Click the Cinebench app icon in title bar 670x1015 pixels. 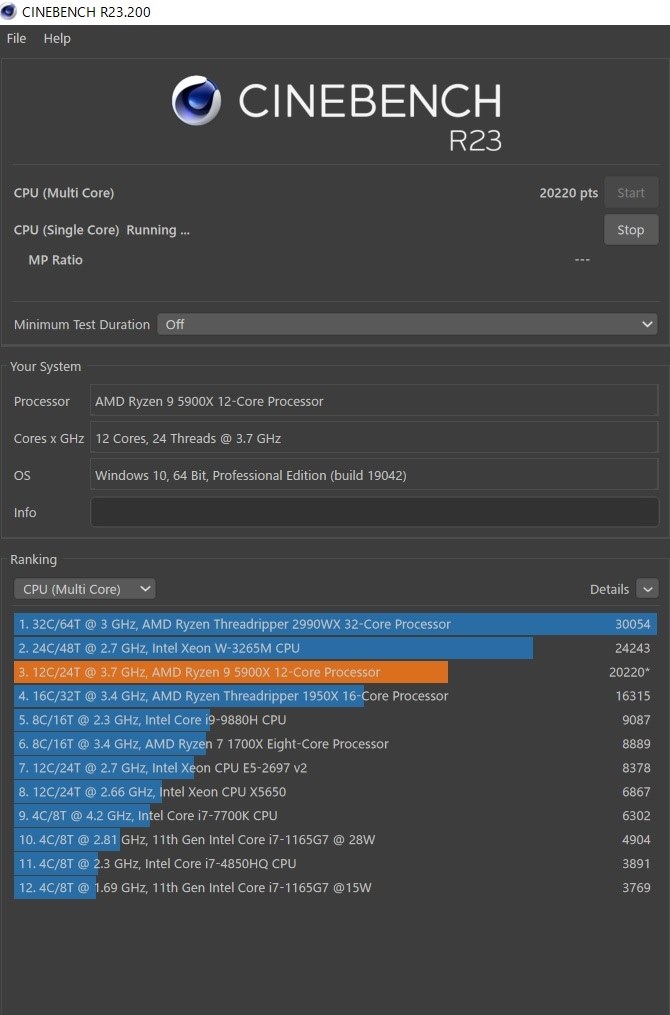[x=8, y=12]
